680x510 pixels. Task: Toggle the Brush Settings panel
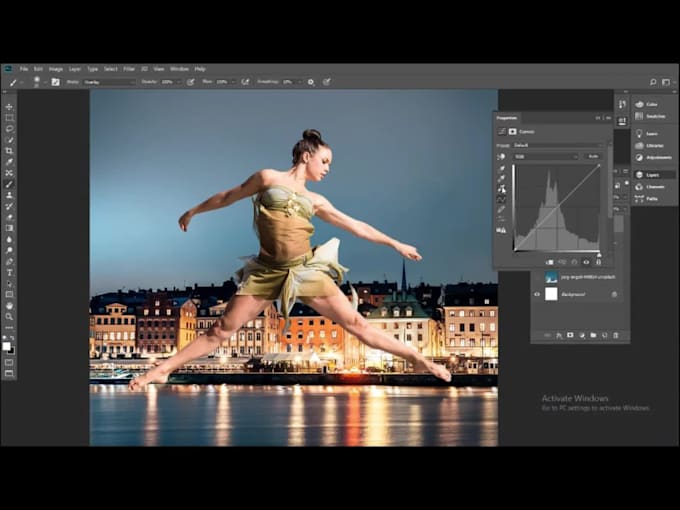[56, 82]
